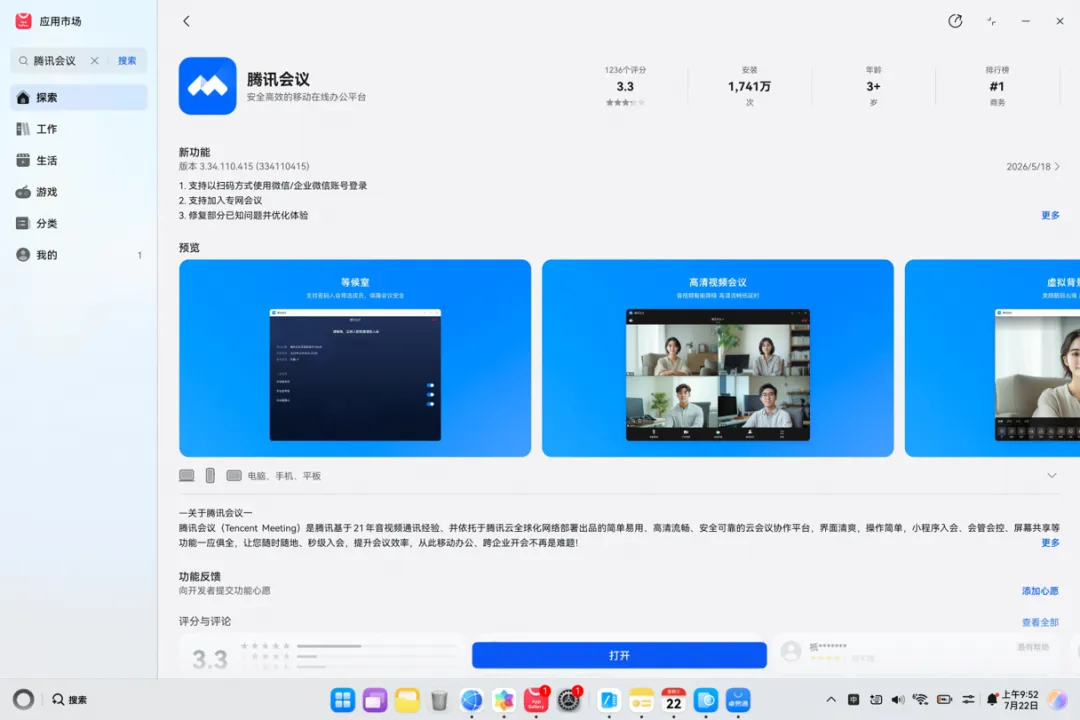Open the control center sliders icon in tray
This screenshot has height=720, width=1080.
tap(968, 699)
